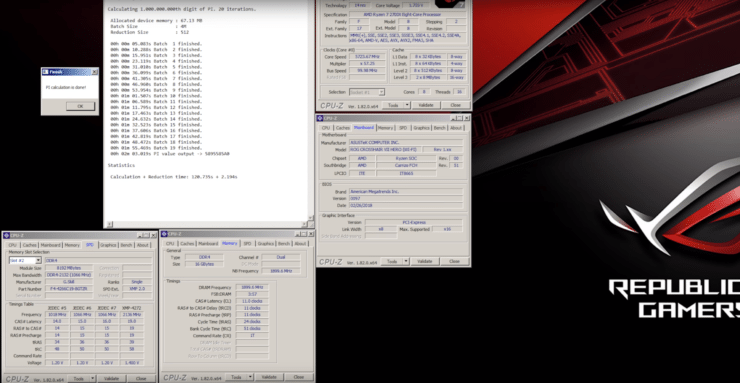
Task: Select the Bench tab in the Memory window
Action: click(x=284, y=244)
